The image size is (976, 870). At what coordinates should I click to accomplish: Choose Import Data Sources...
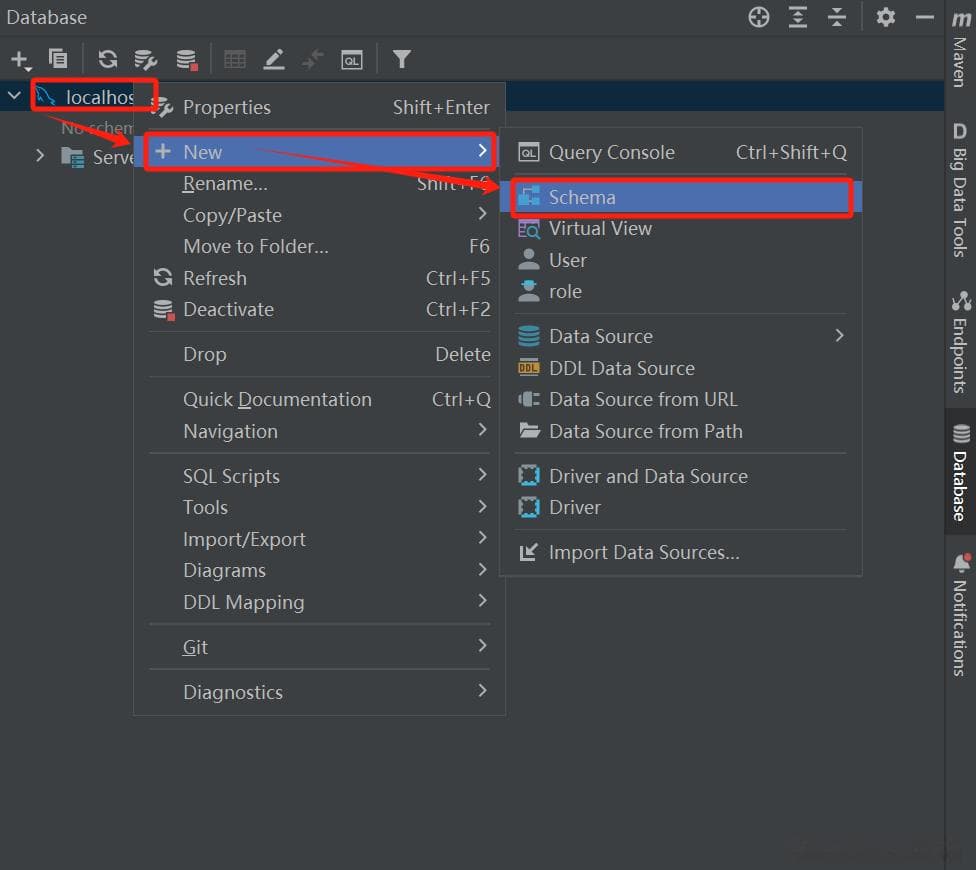682,552
